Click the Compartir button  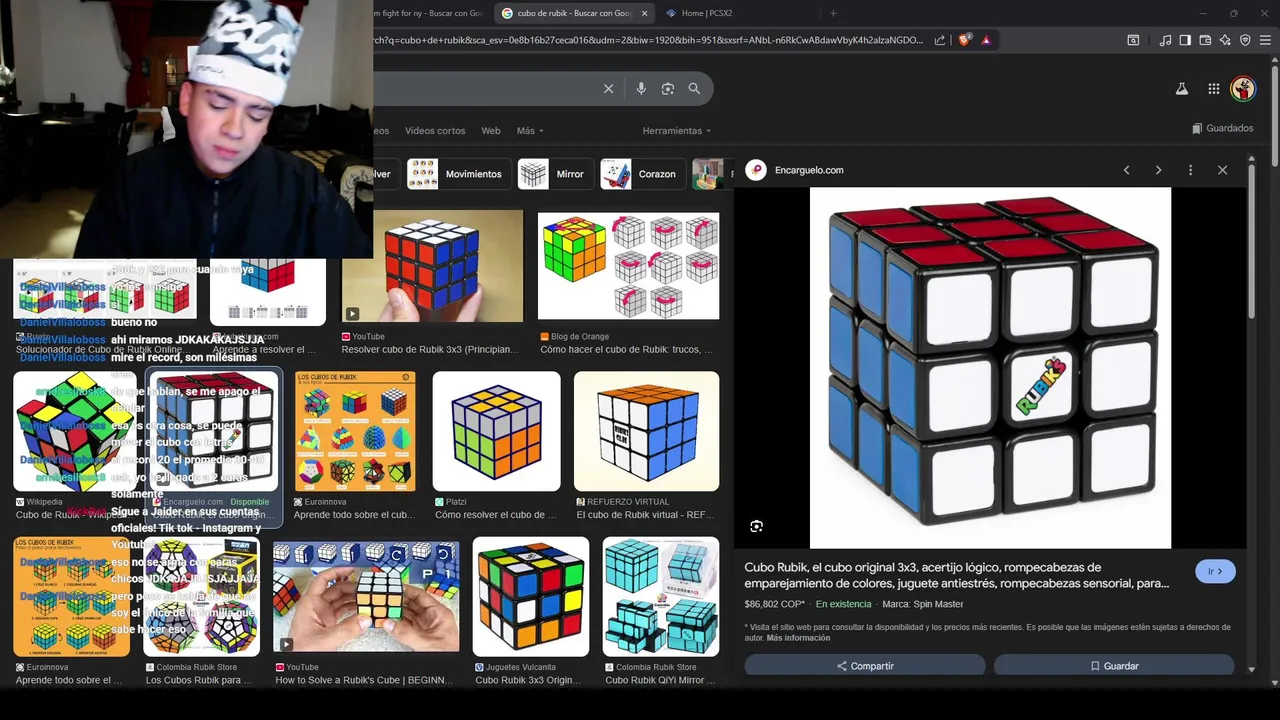pos(865,666)
